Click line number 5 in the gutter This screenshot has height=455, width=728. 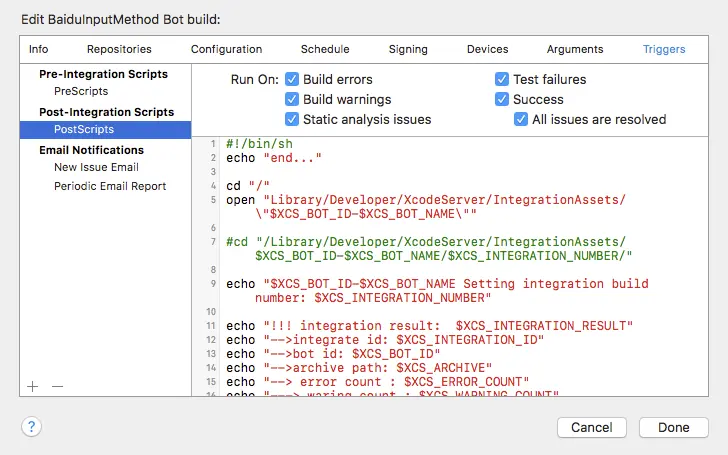point(213,200)
